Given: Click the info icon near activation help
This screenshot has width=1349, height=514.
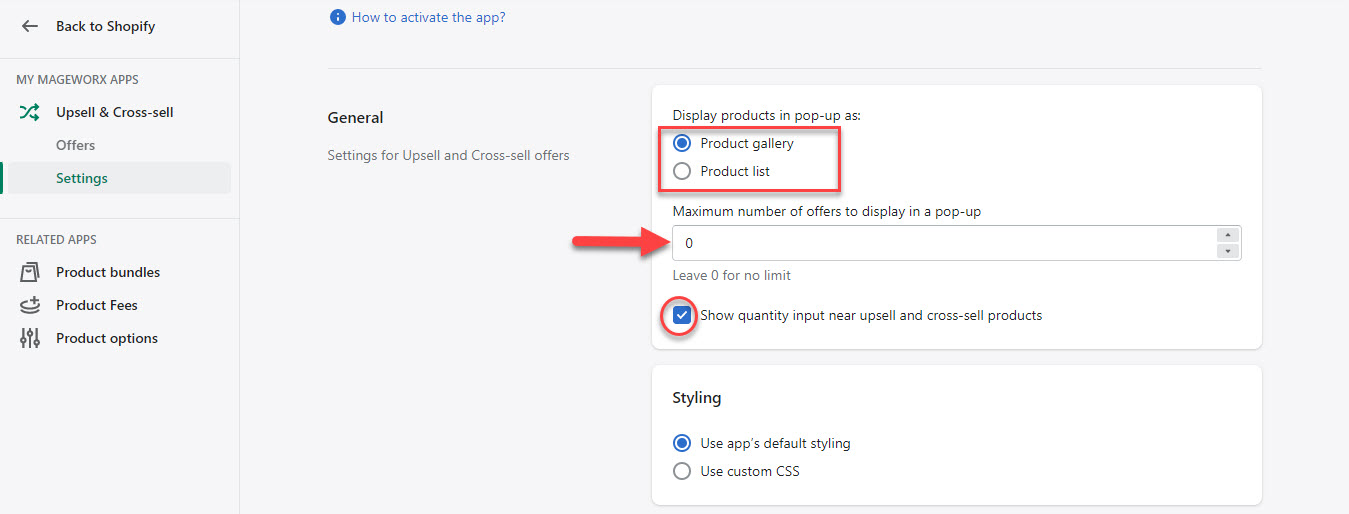Looking at the screenshot, I should tap(337, 17).
